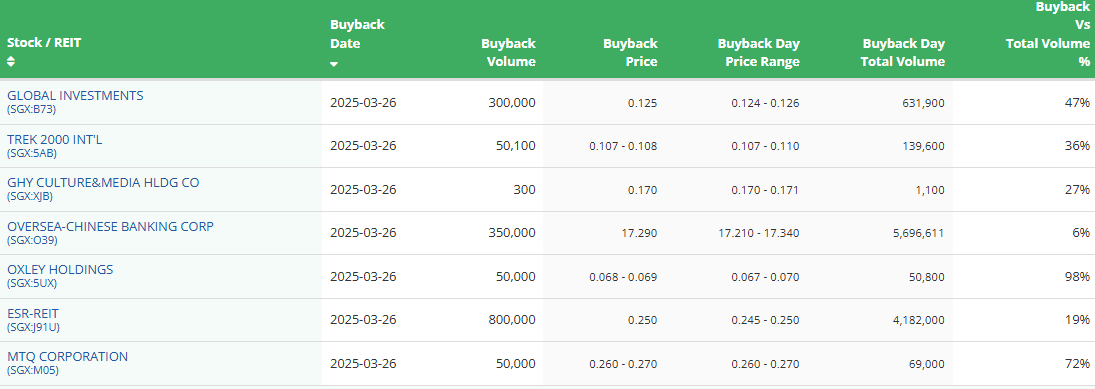The image size is (1095, 389).
Task: Click the Buyback Volume column header
Action: coord(508,52)
